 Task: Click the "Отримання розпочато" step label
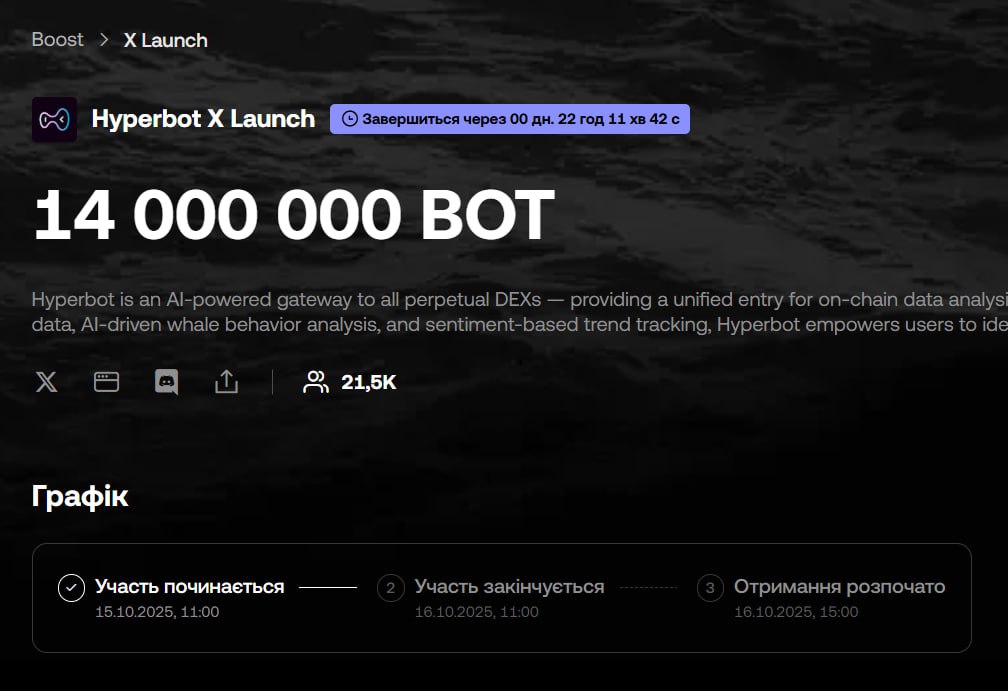tap(839, 587)
